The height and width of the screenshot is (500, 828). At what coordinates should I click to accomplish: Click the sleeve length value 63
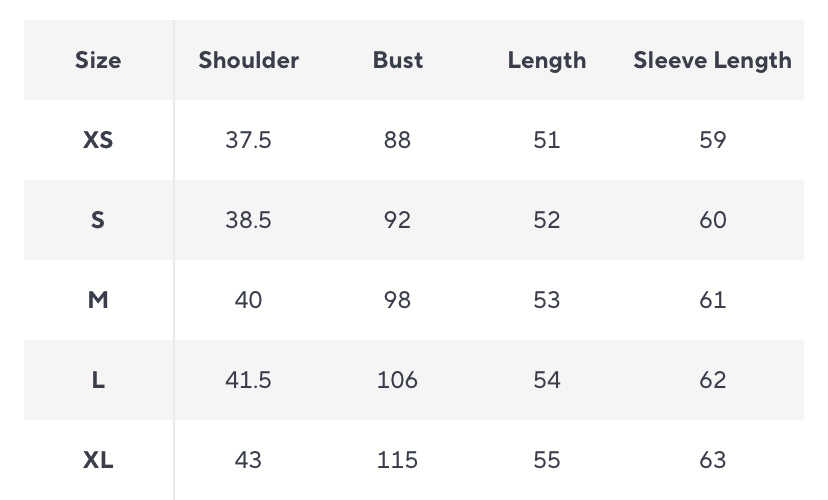point(713,460)
